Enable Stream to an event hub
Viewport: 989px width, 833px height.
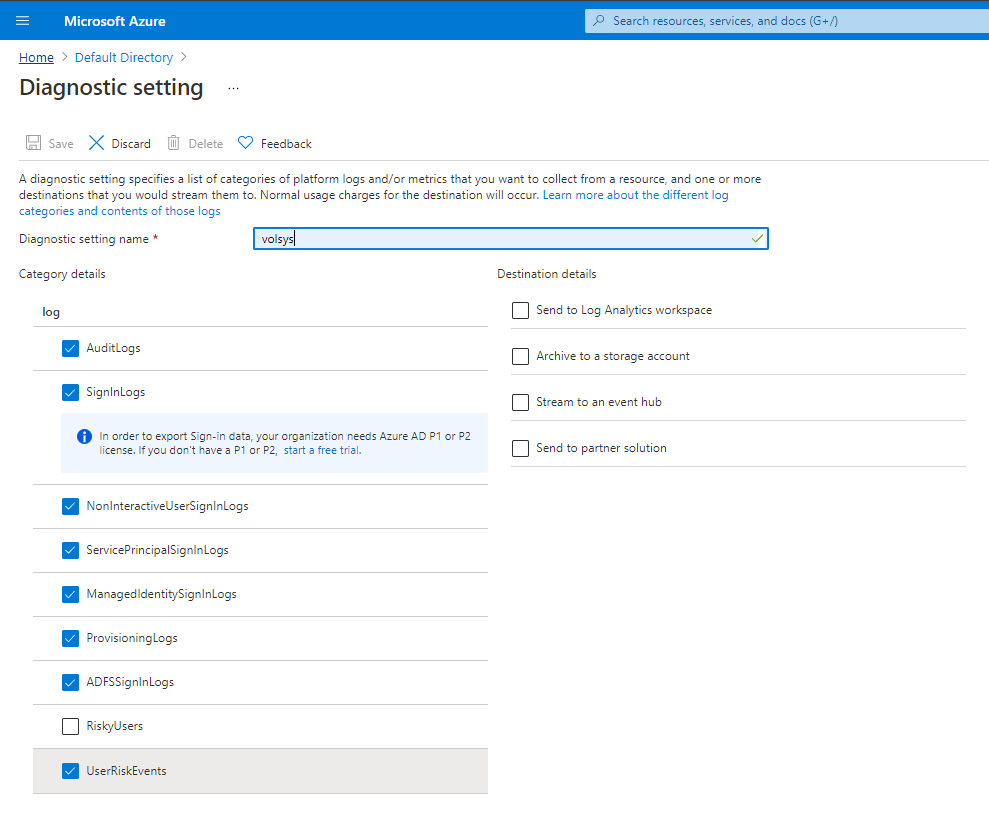tap(520, 402)
